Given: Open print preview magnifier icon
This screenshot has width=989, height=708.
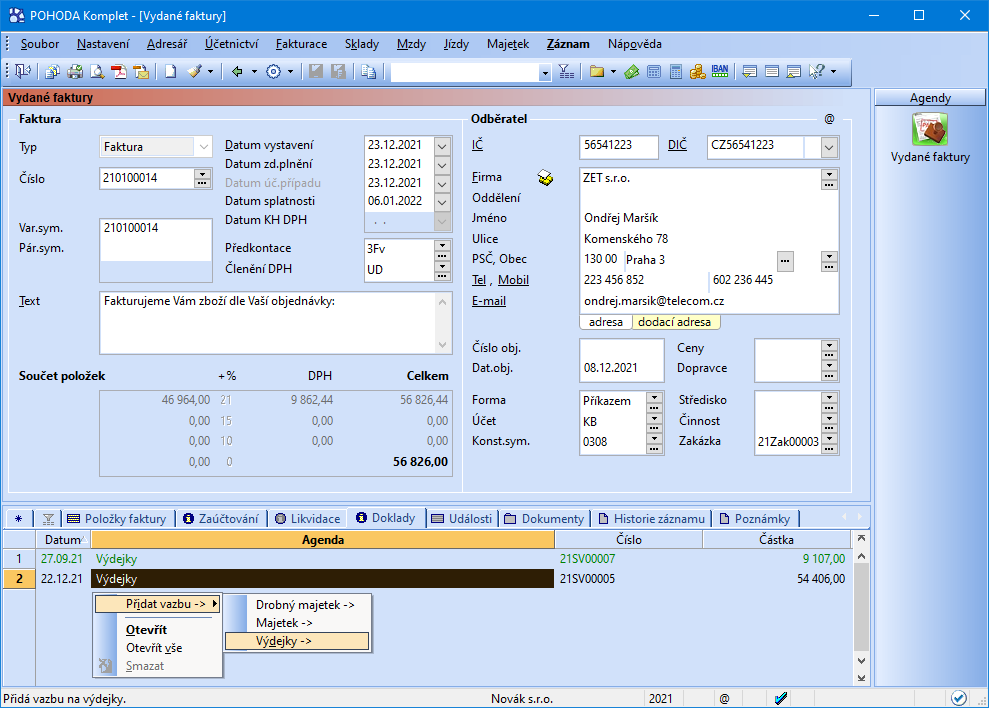Looking at the screenshot, I should coord(97,72).
